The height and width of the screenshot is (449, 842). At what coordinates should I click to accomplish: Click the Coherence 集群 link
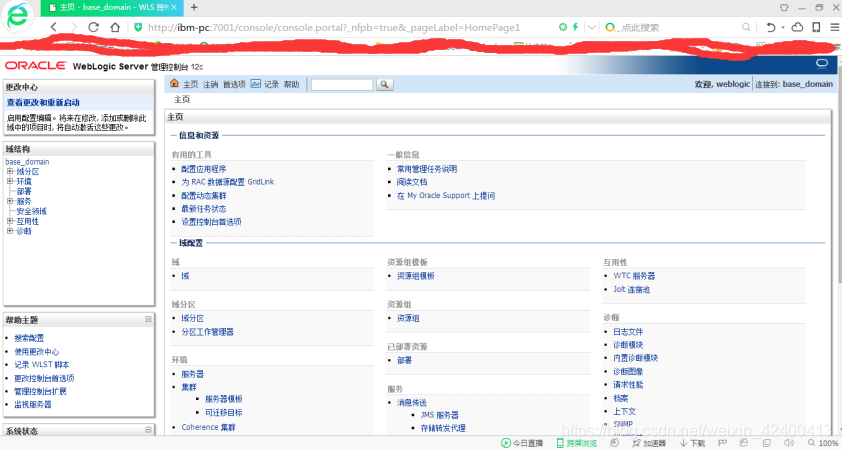tap(208, 428)
